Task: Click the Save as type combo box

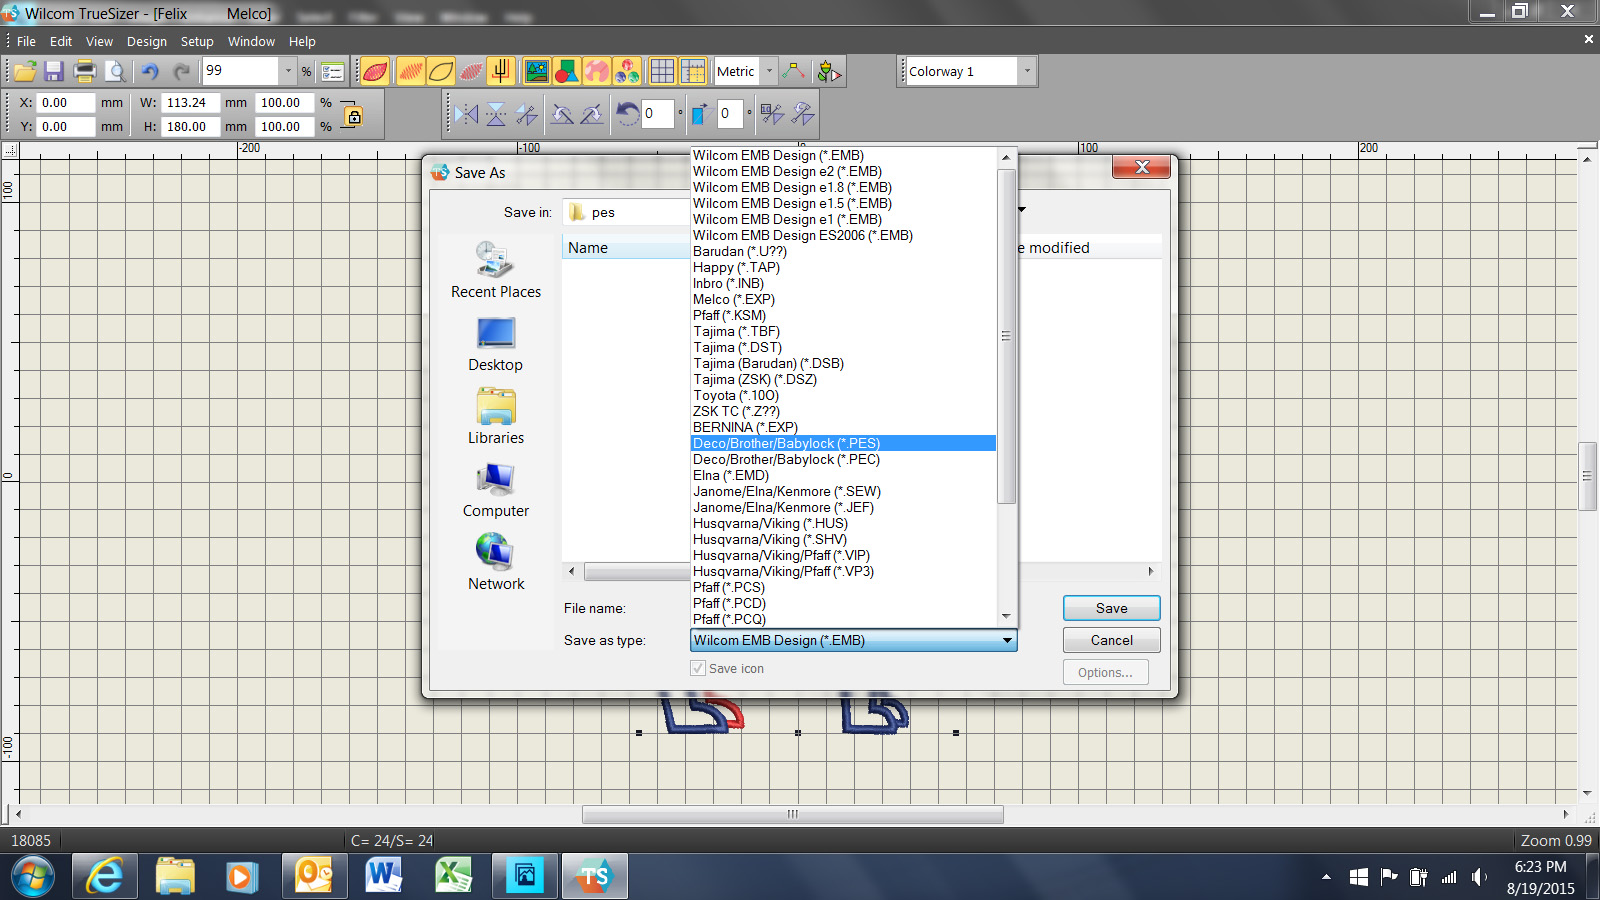Action: click(854, 640)
